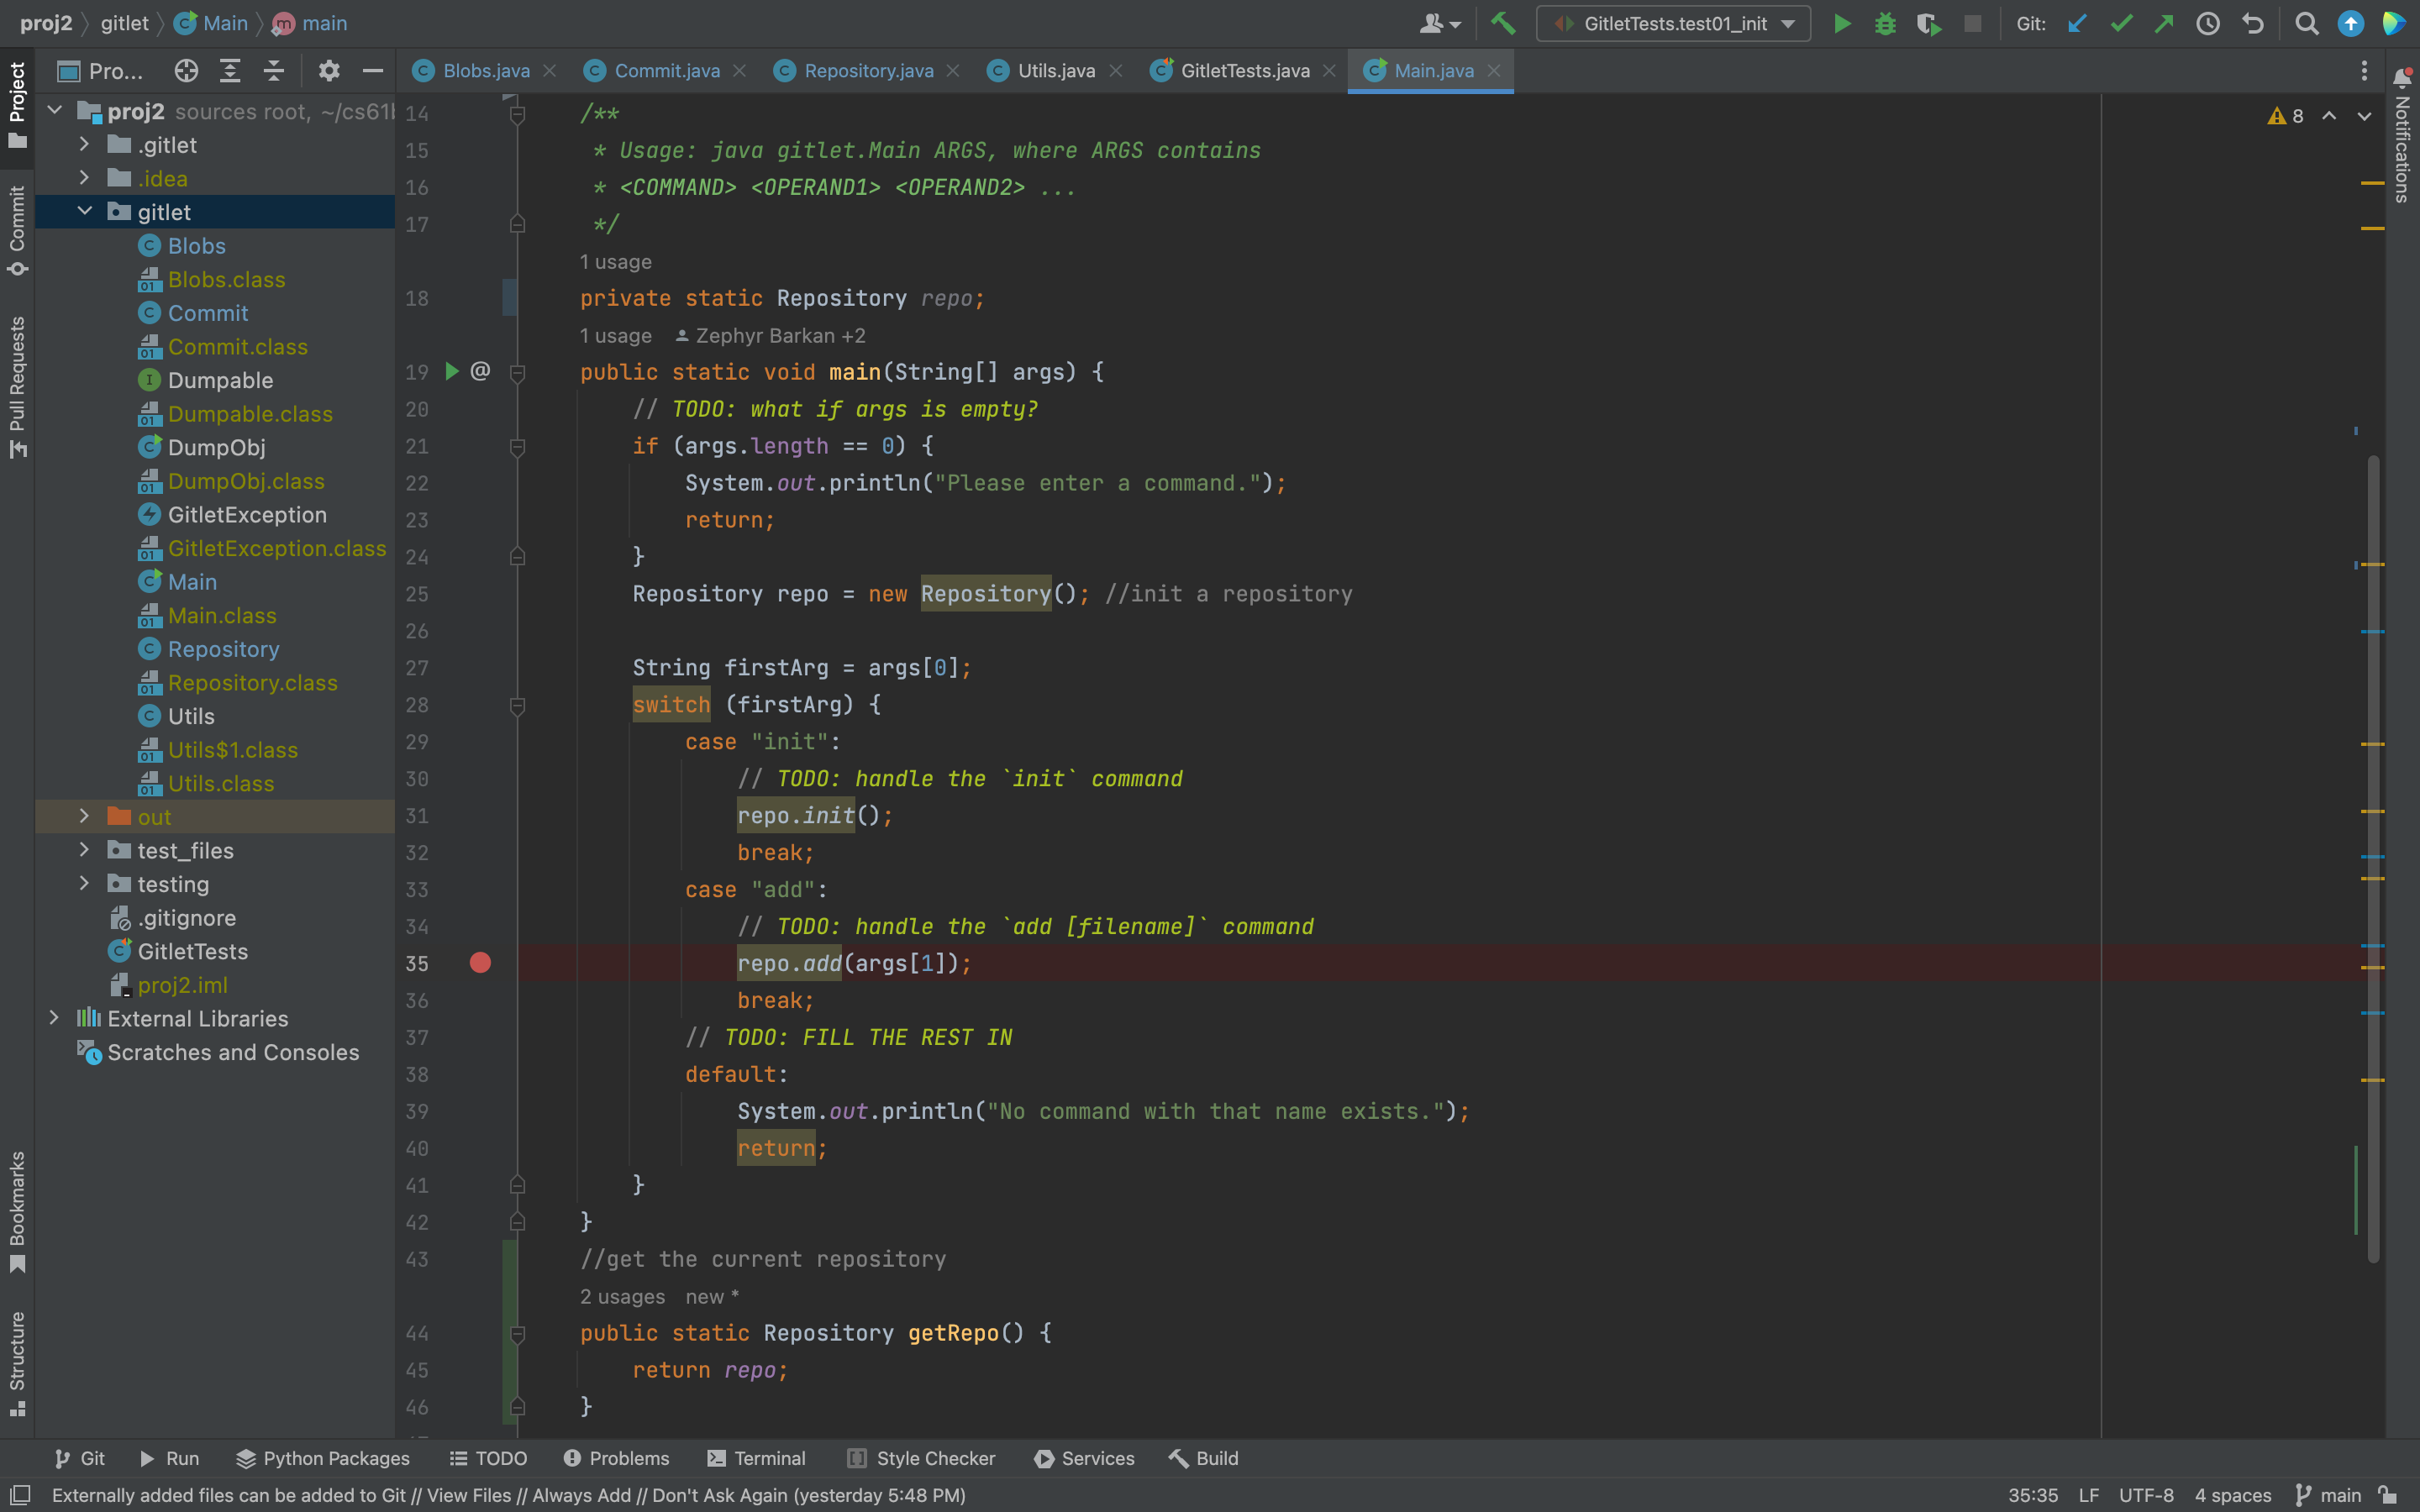2420x1512 pixels.
Task: Toggle the breakpoint on line 35
Action: coord(480,963)
